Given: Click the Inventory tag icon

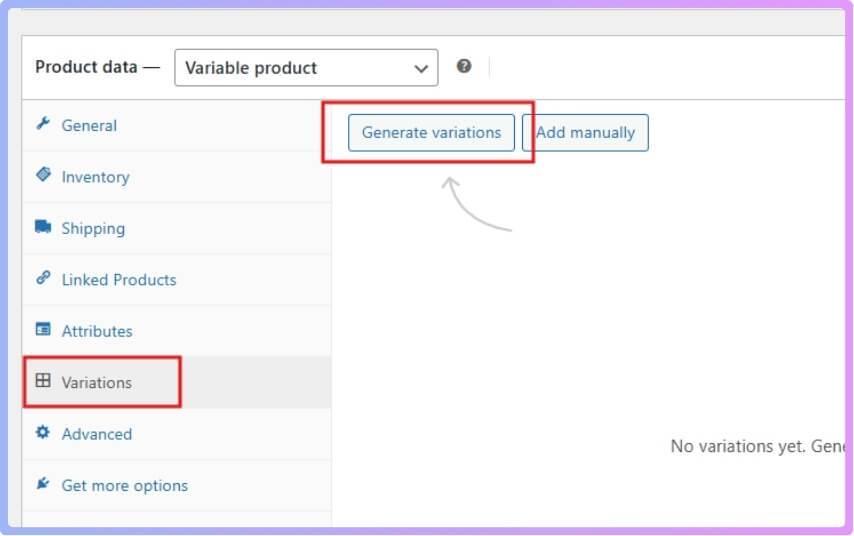Looking at the screenshot, I should coord(43,174).
